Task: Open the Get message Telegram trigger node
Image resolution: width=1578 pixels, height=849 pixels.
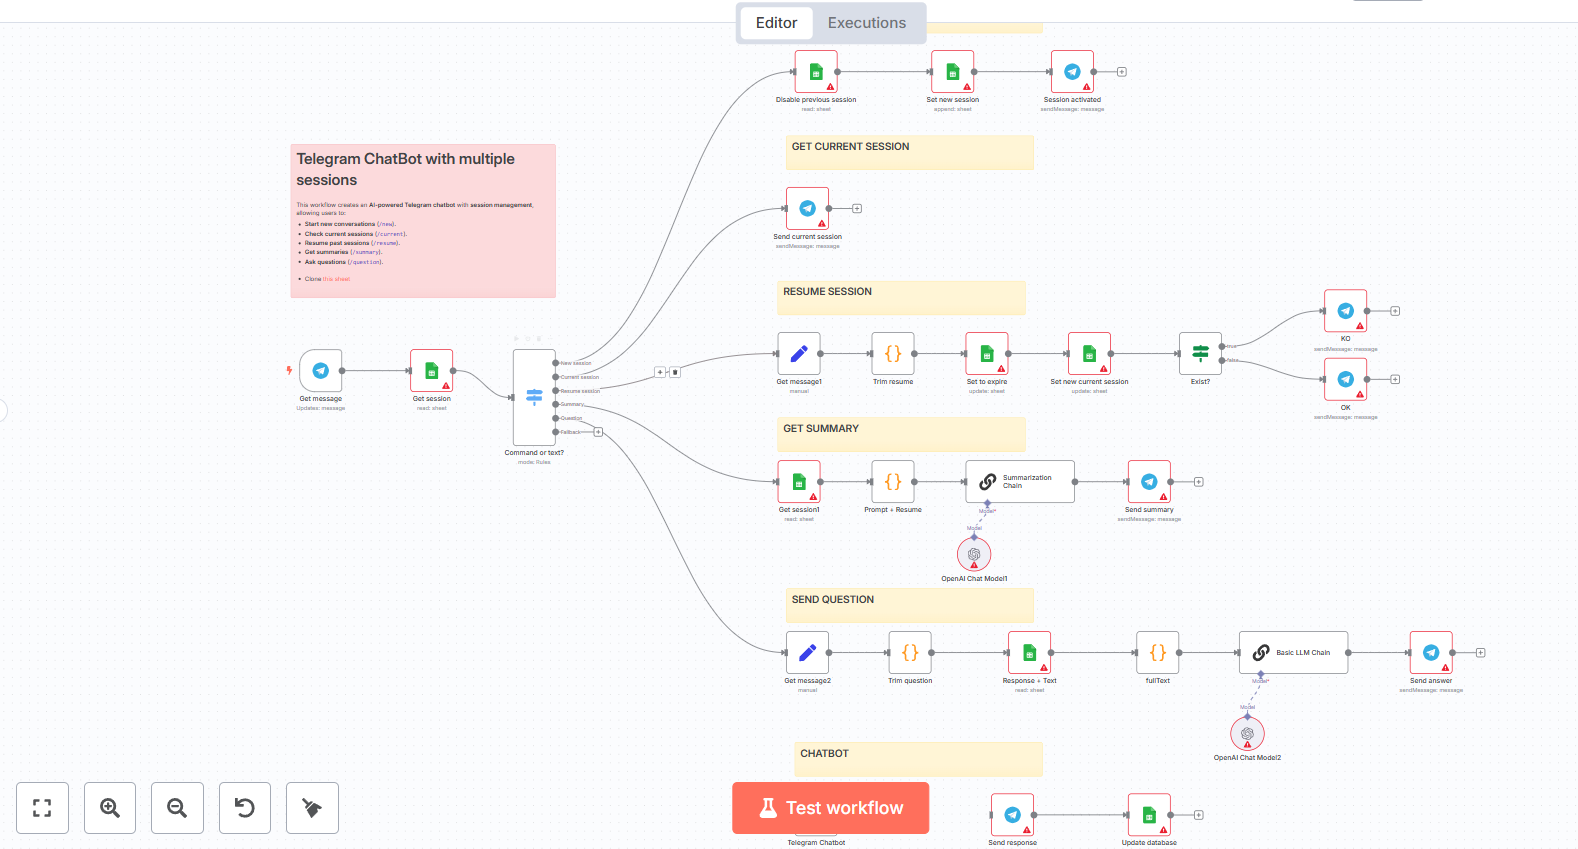Action: (x=320, y=371)
